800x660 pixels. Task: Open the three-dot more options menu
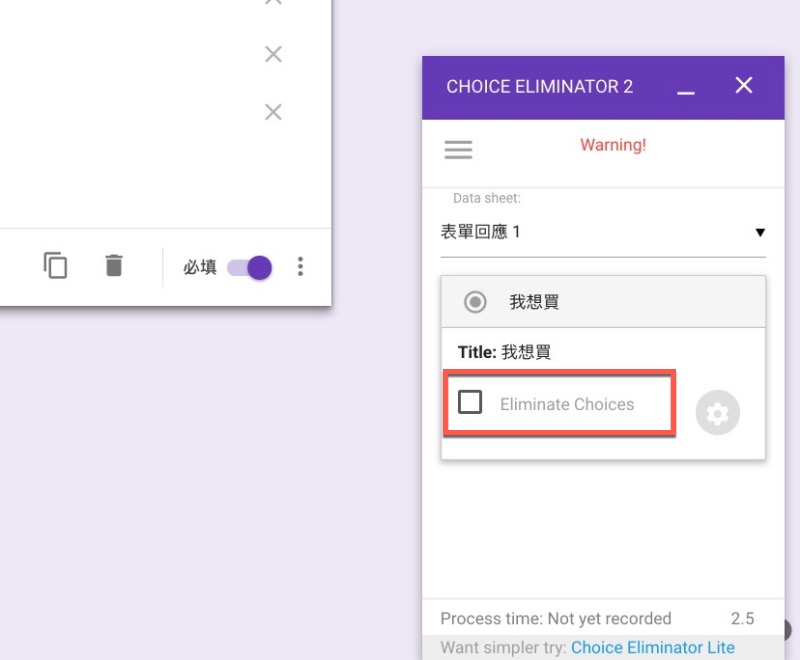coord(300,266)
